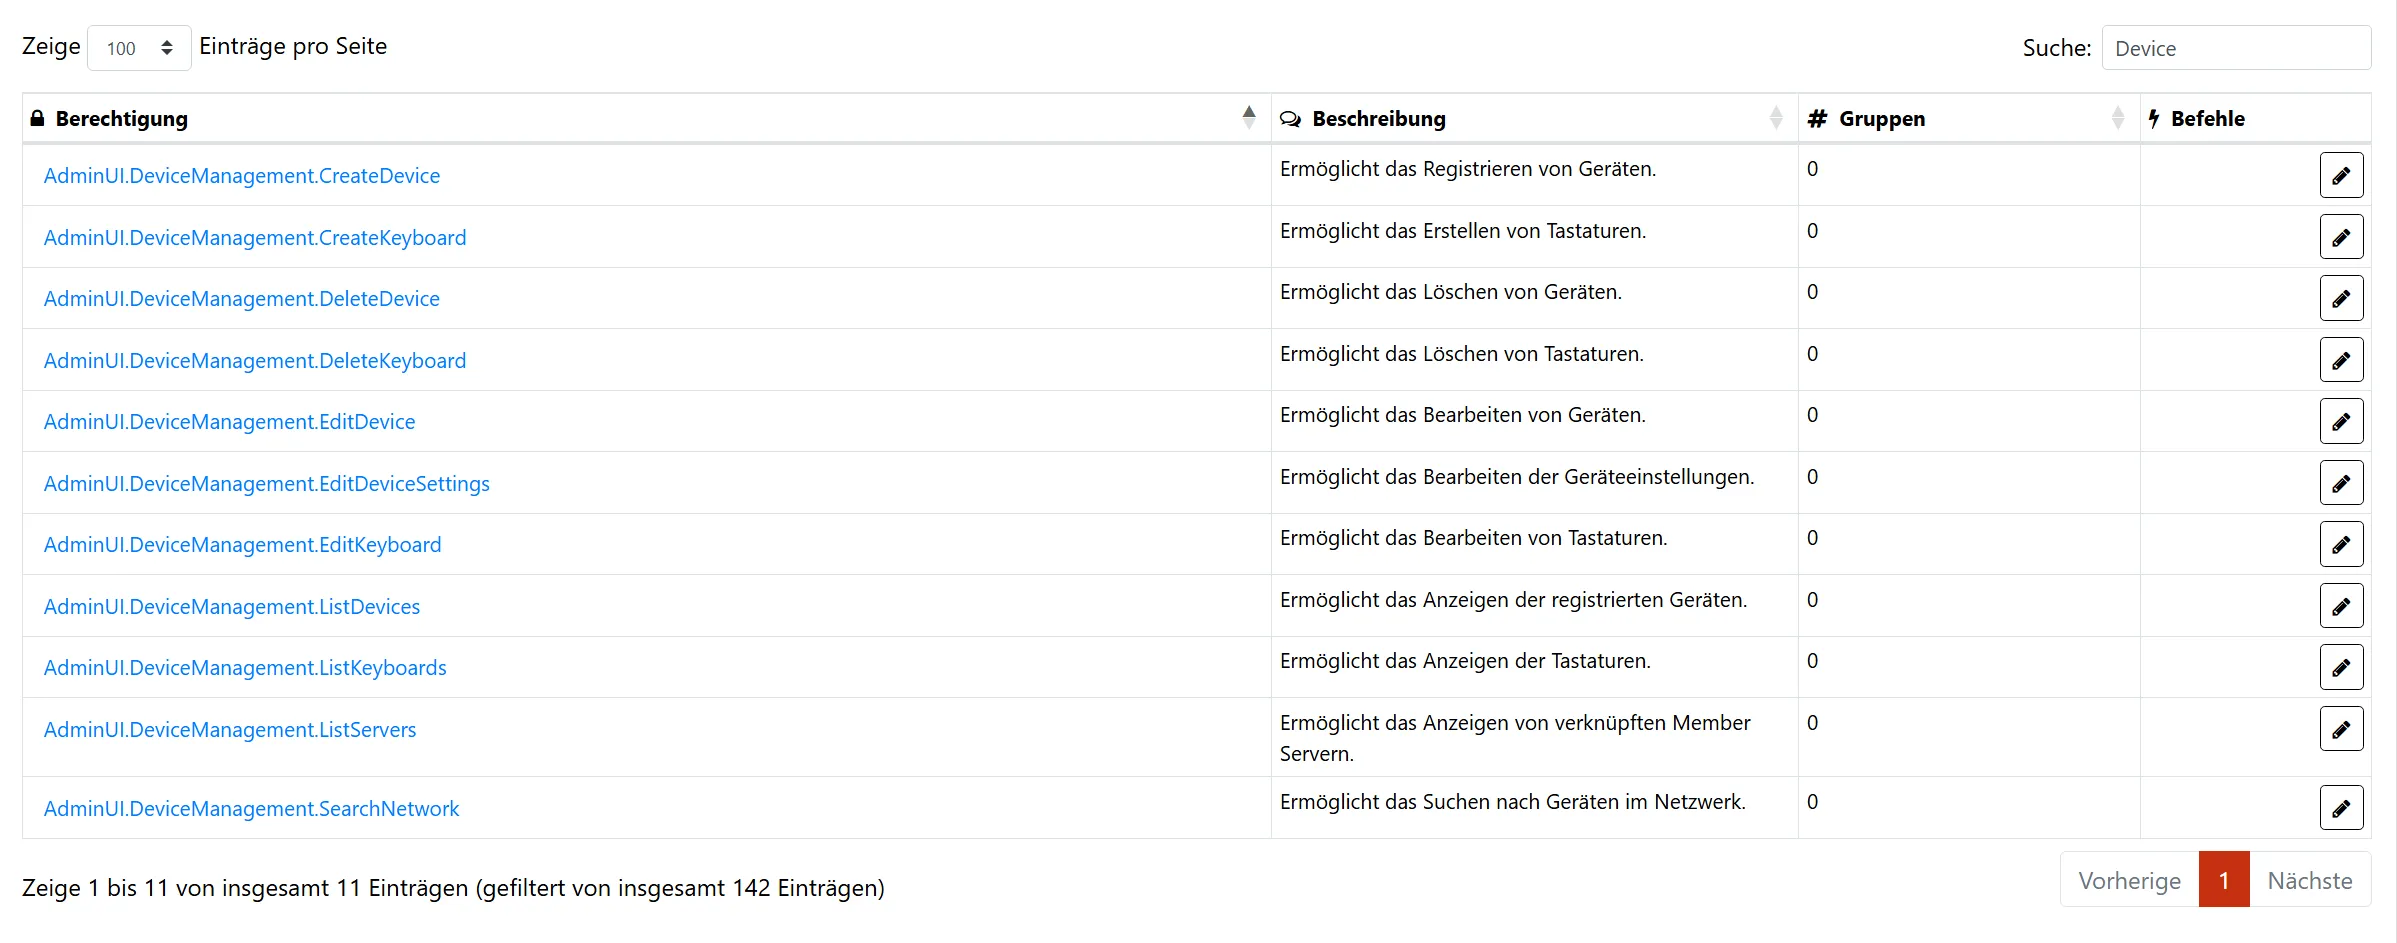
Task: Open AdminUI.DeviceManagement.ListKeyboards permission link
Action: point(245,668)
